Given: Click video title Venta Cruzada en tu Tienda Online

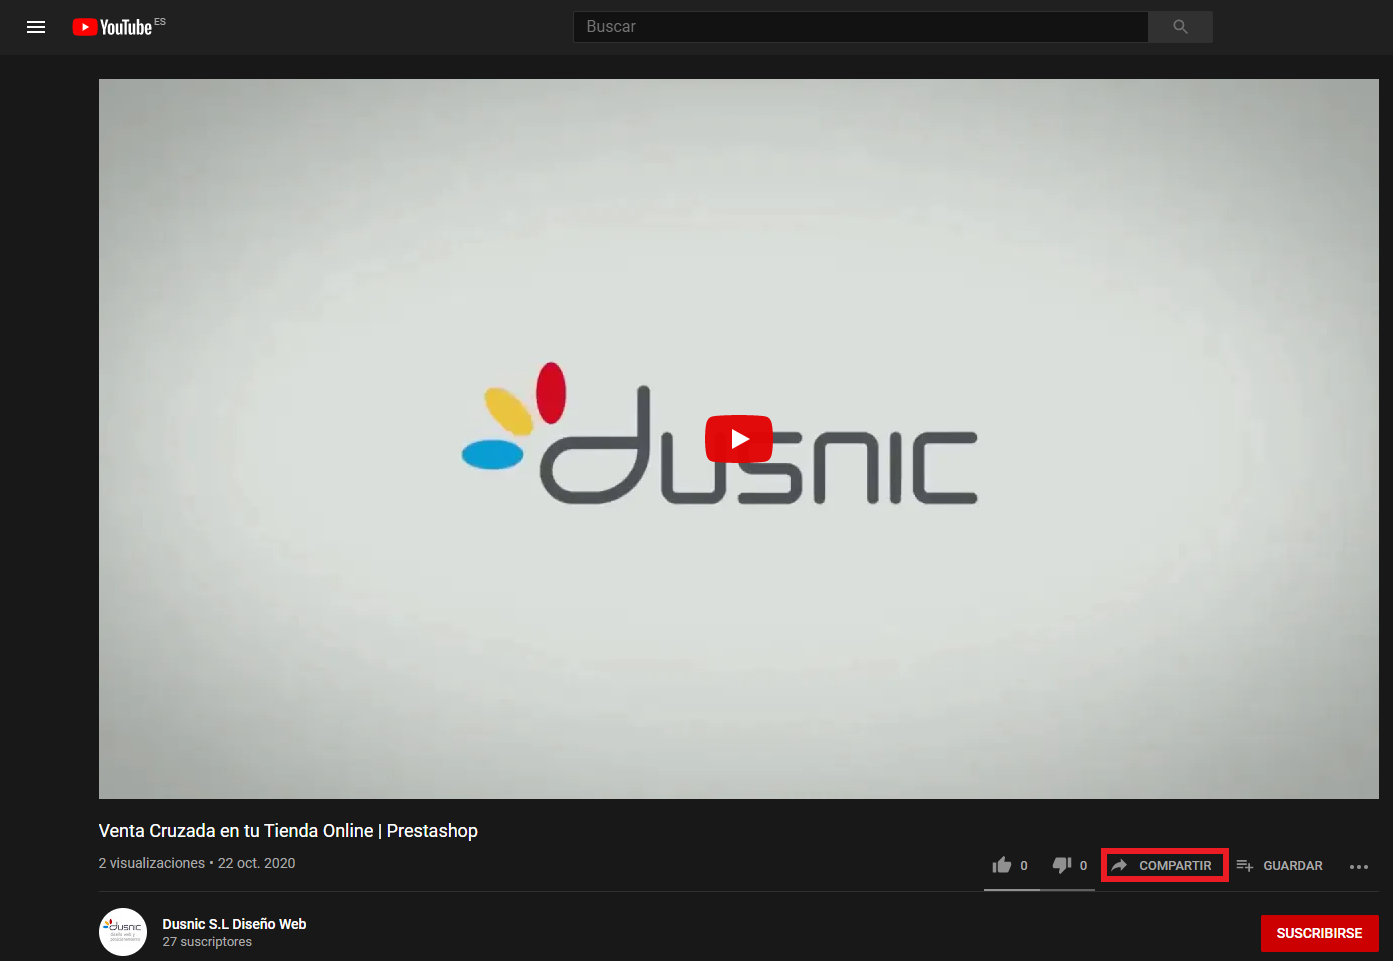Looking at the screenshot, I should click(x=288, y=831).
